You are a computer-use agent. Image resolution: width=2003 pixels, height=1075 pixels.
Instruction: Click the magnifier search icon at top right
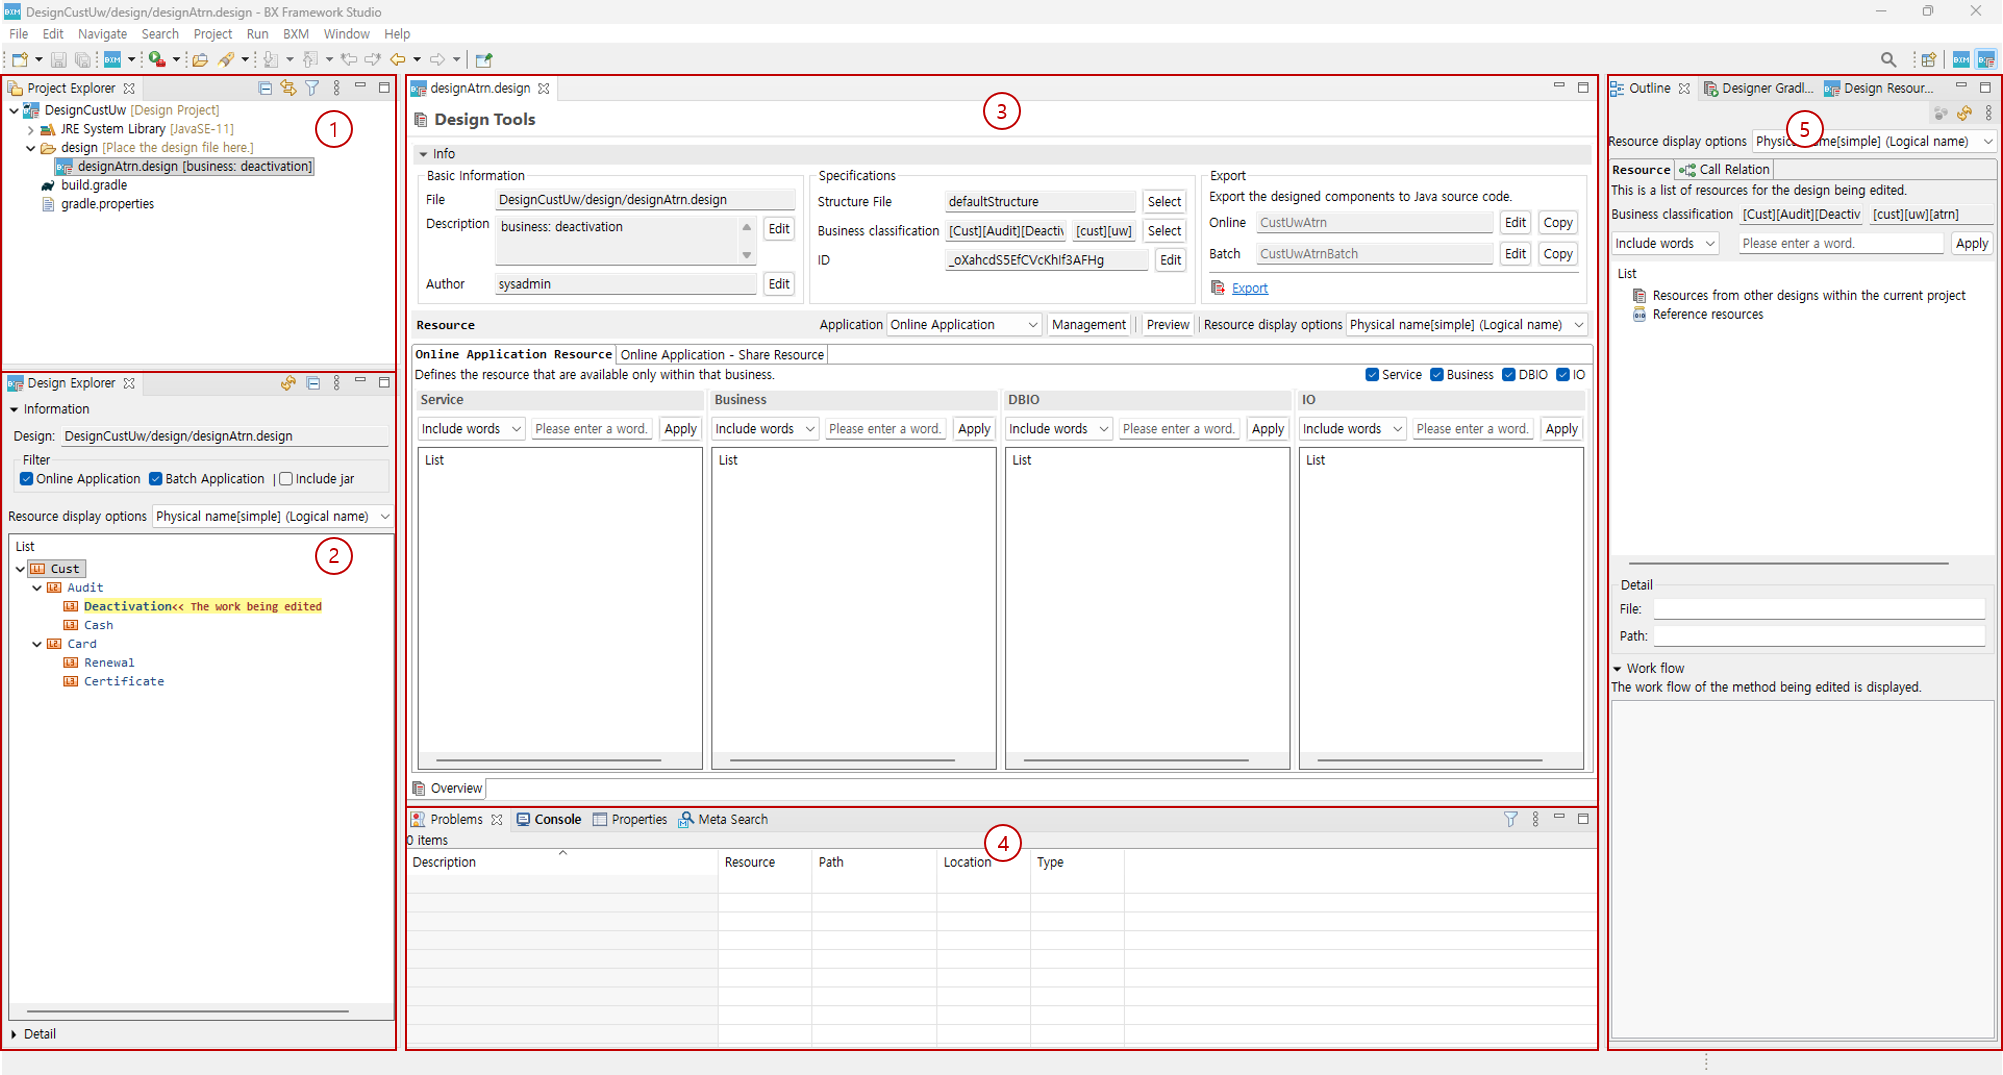click(x=1888, y=60)
